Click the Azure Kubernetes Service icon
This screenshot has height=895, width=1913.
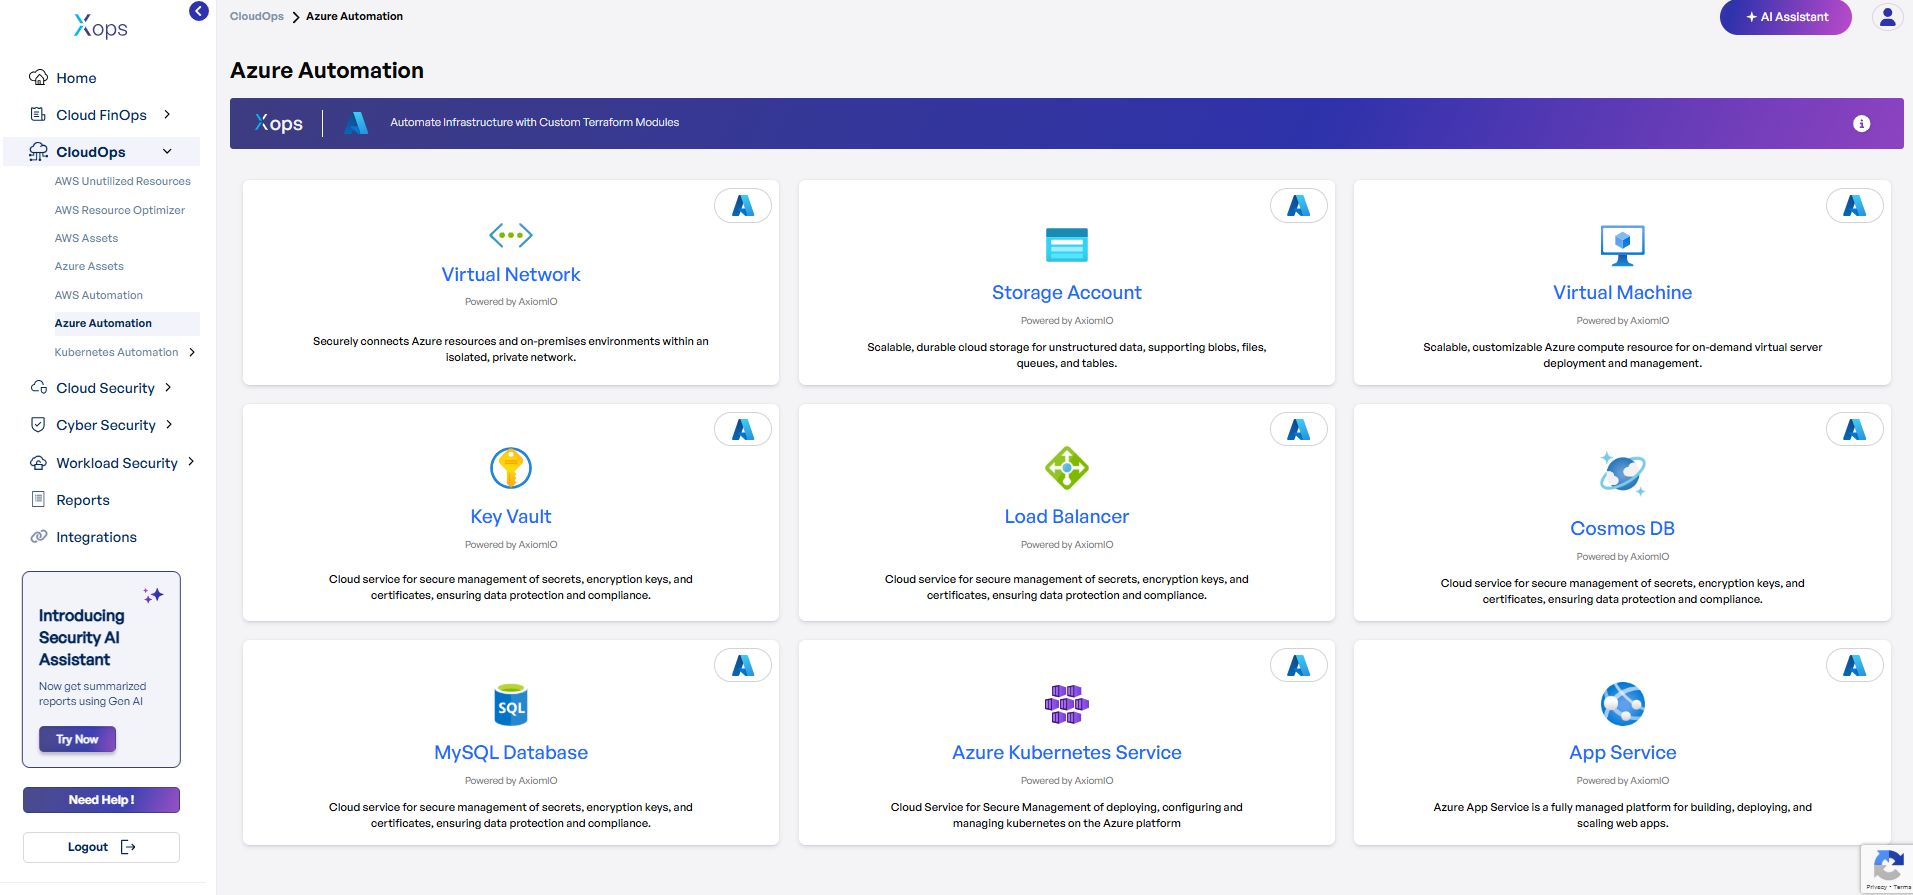tap(1066, 704)
